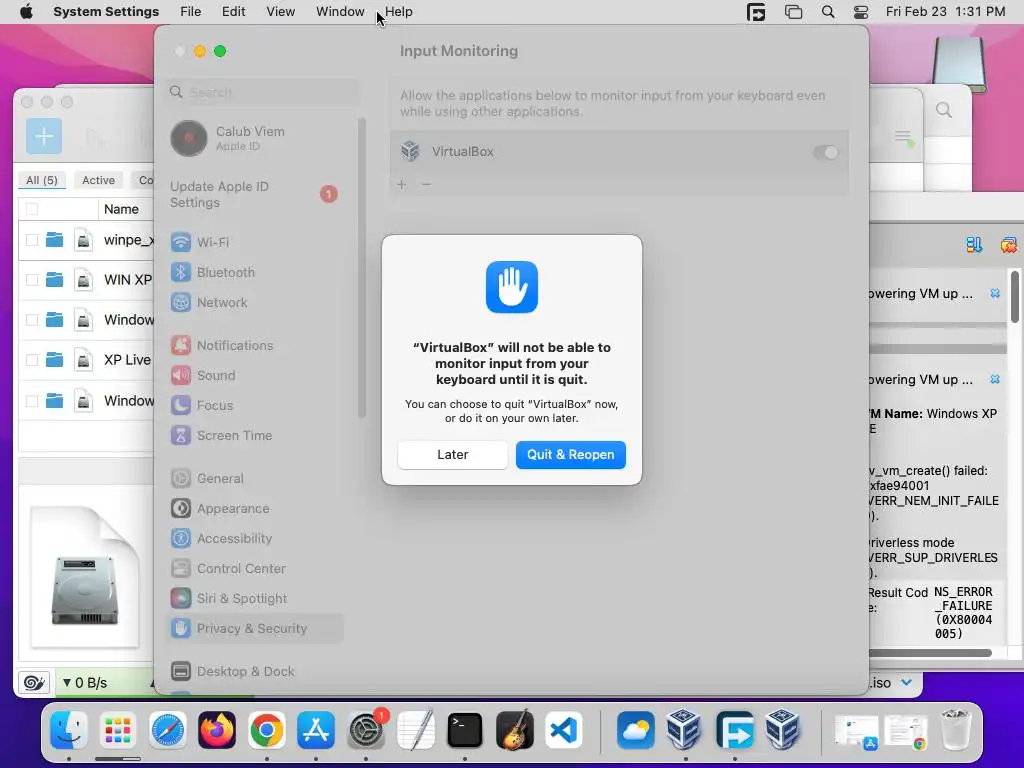
Task: Toggle the snail speed-limit icon in status bar
Action: click(x=34, y=683)
